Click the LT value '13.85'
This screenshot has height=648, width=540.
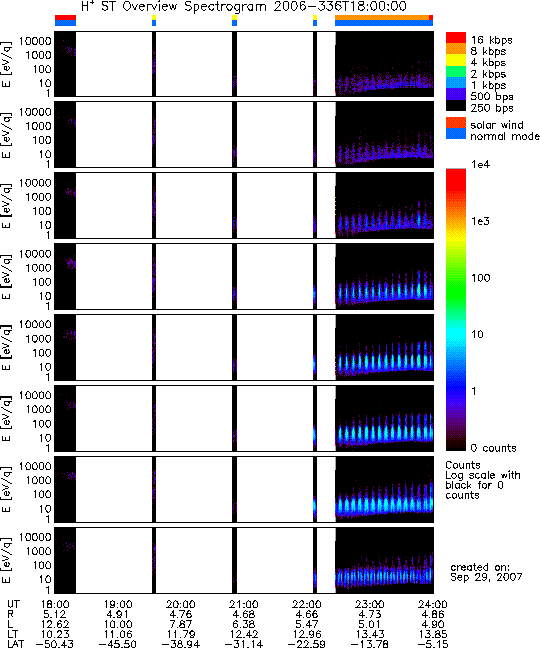pyautogui.click(x=433, y=634)
